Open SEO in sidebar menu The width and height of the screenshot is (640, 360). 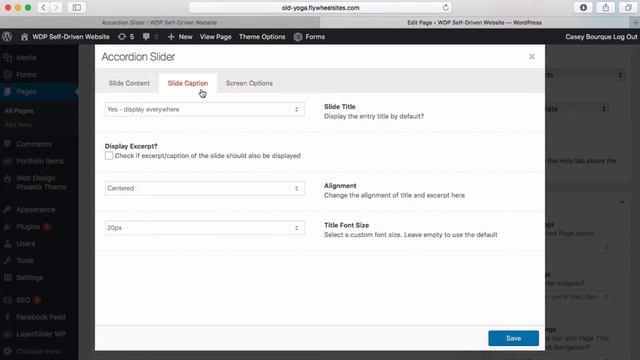23,300
